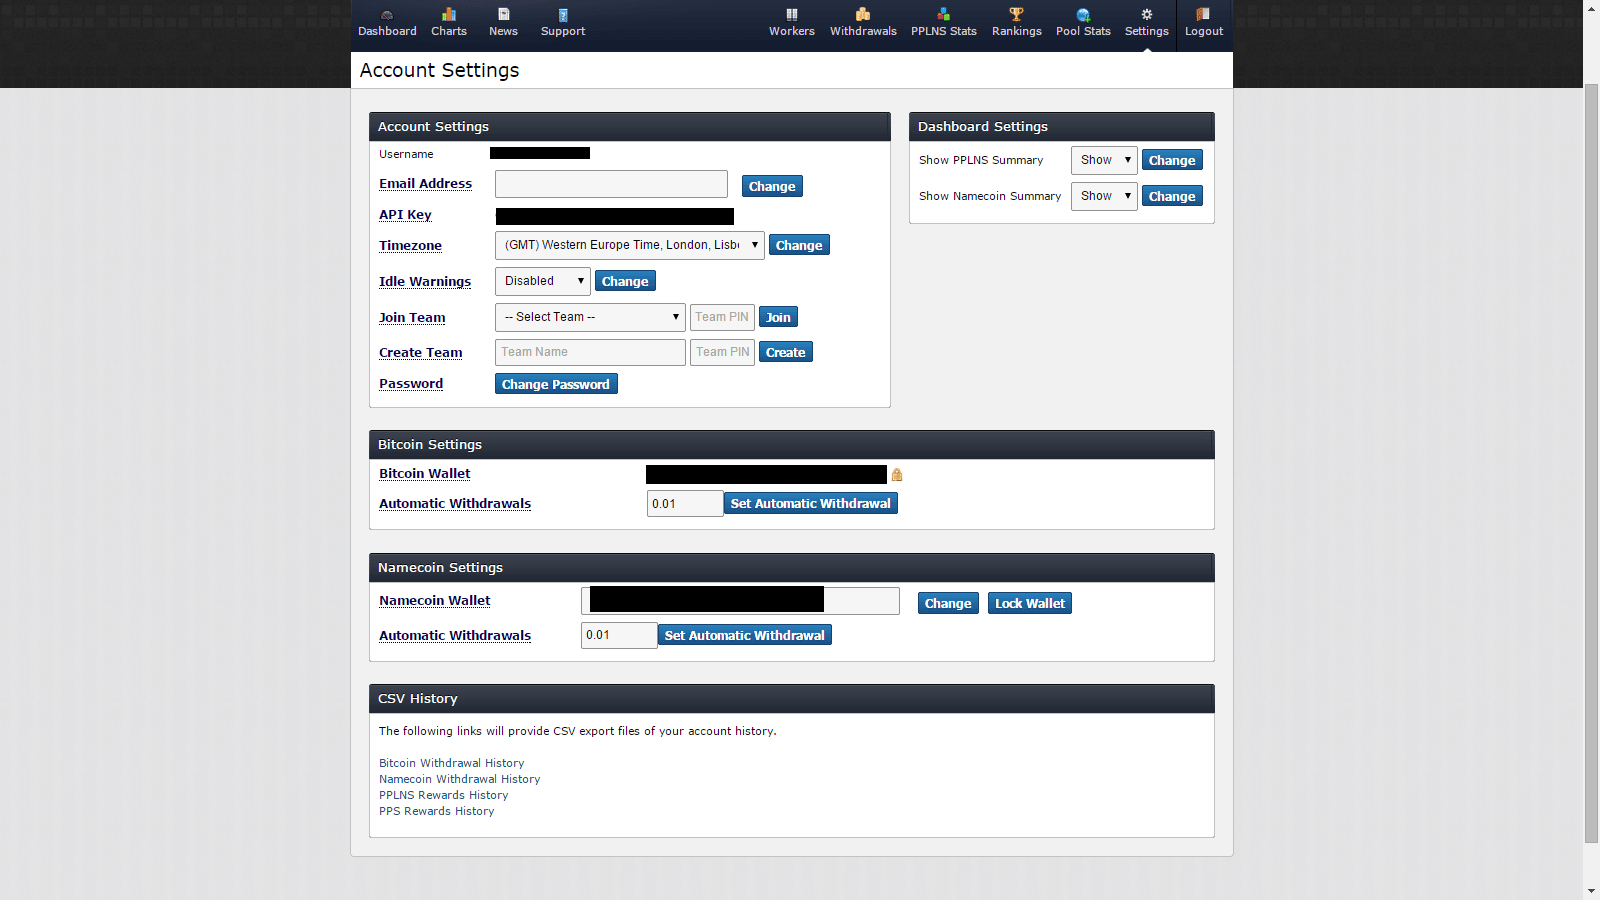Click the Lock Wallet button
Viewport: 1600px width, 900px height.
(1030, 603)
